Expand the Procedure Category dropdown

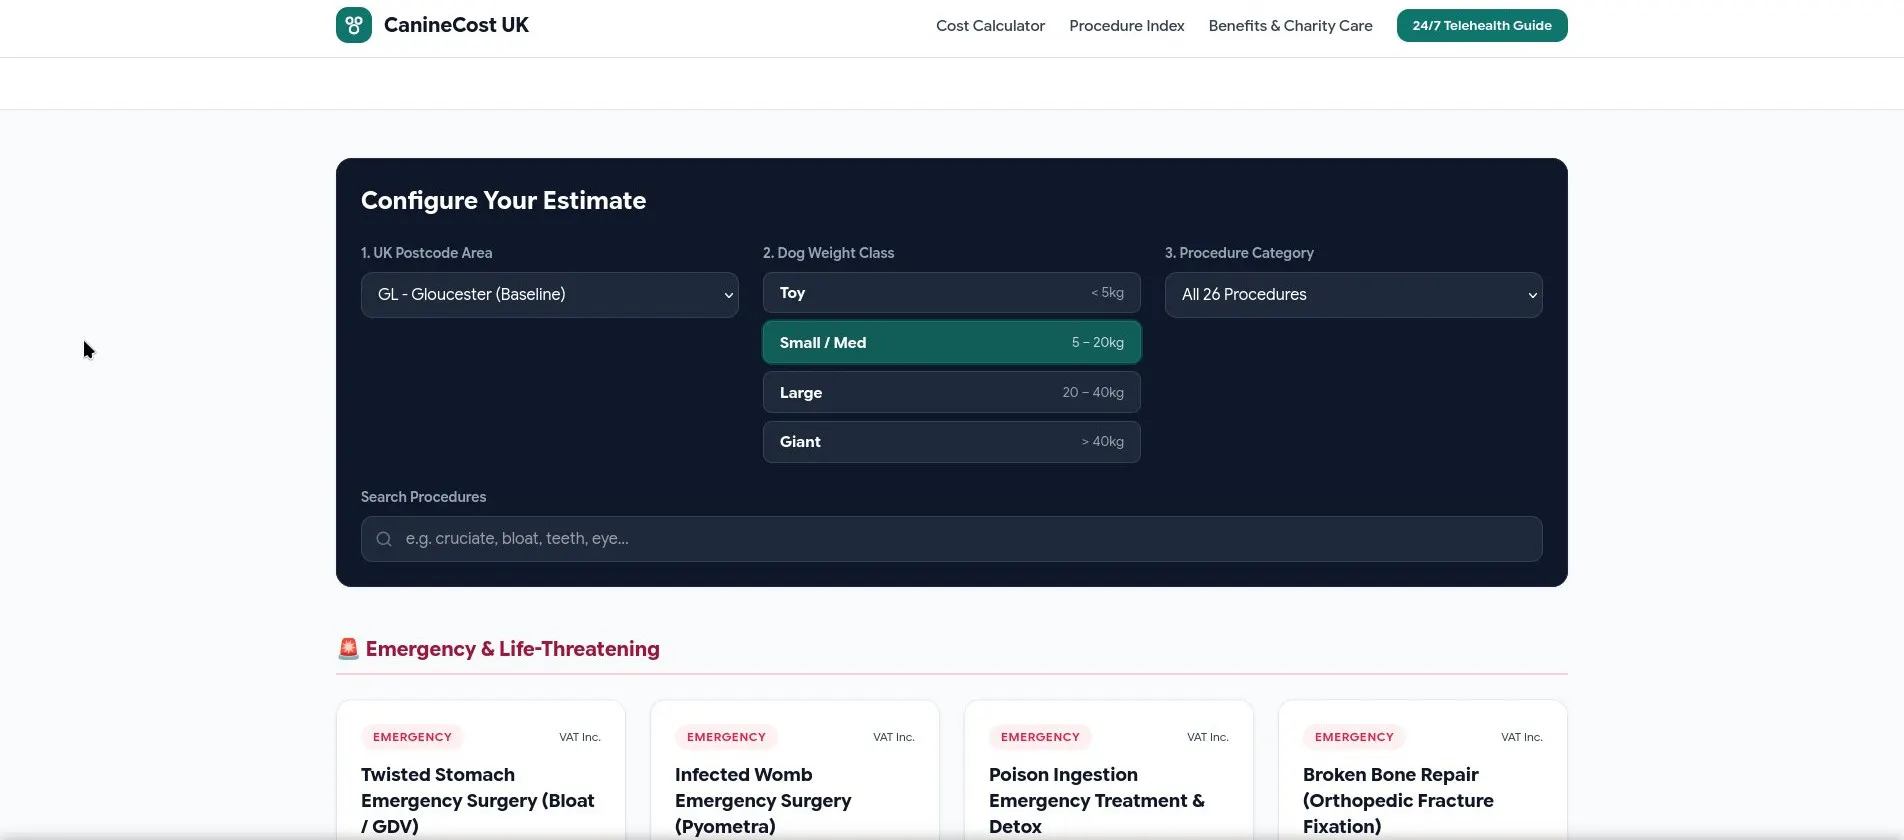(x=1353, y=295)
